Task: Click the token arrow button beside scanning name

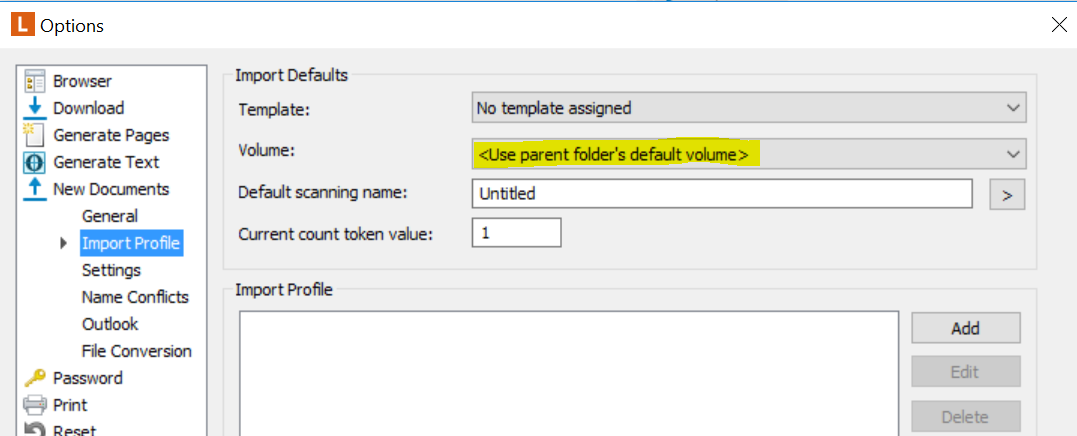Action: 1007,194
